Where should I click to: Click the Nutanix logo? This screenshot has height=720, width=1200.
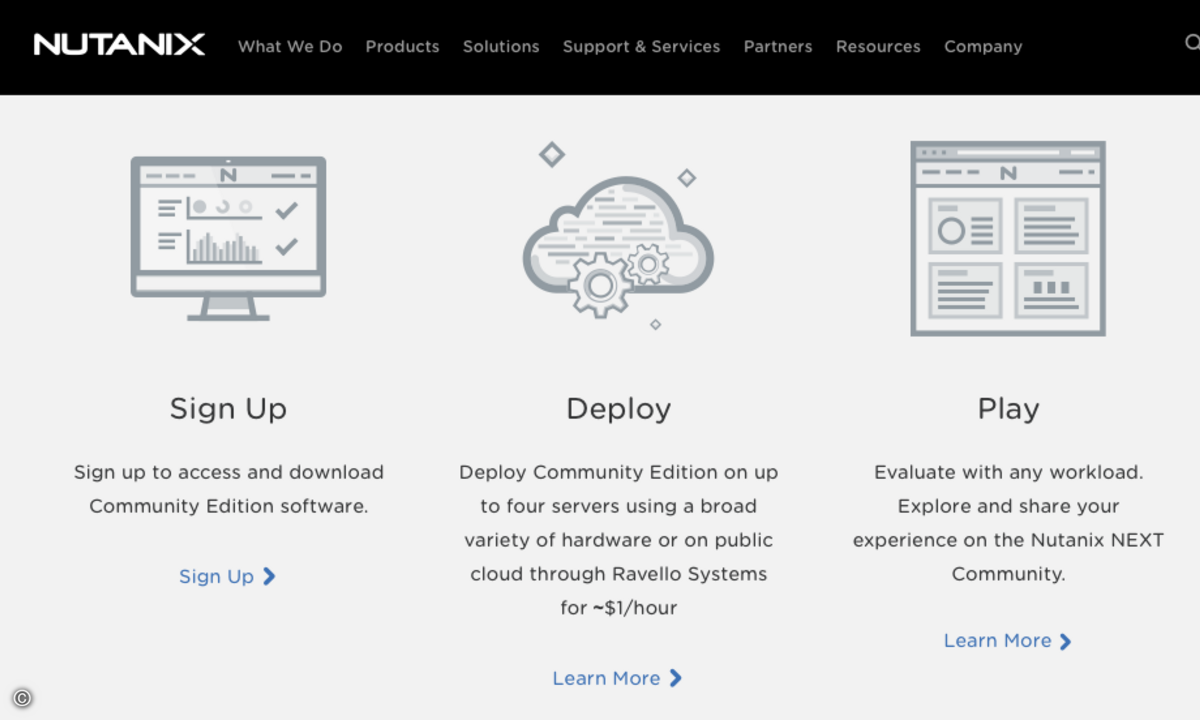(119, 45)
